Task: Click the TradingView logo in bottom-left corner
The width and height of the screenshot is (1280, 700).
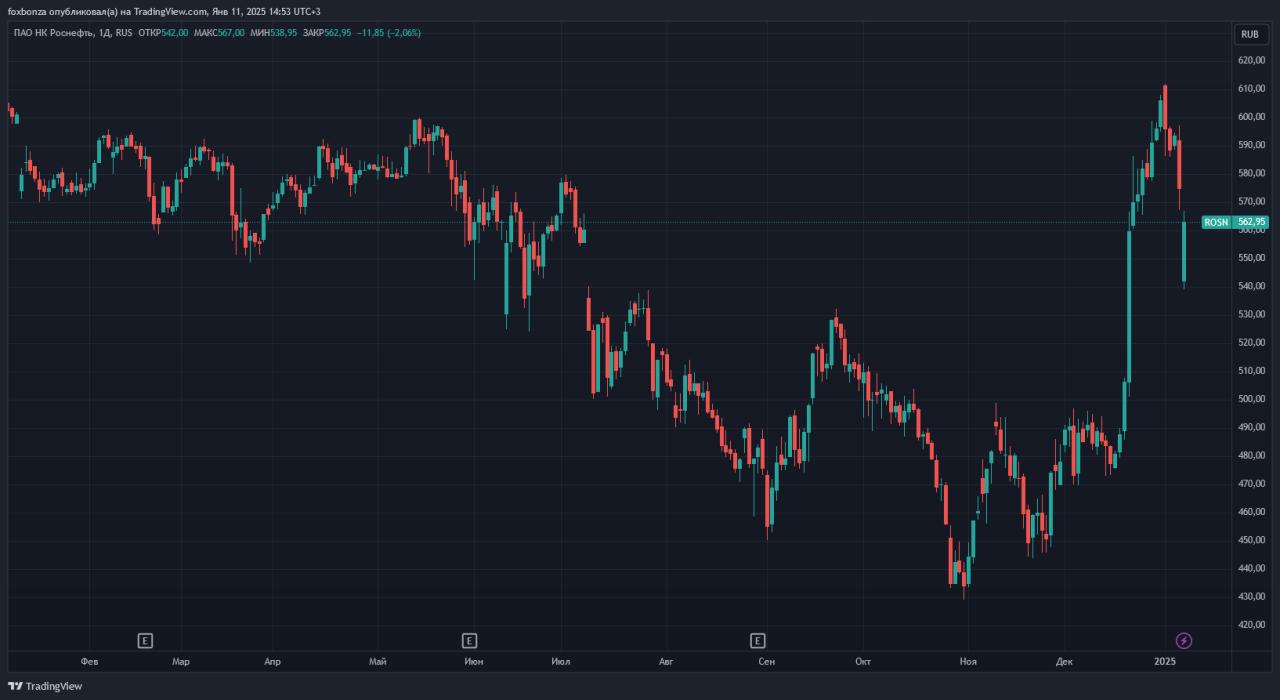Action: pos(45,686)
